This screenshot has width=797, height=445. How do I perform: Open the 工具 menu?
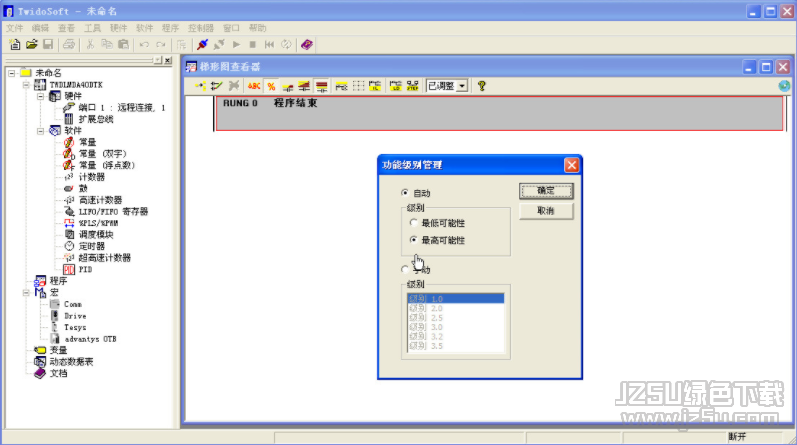point(93,28)
